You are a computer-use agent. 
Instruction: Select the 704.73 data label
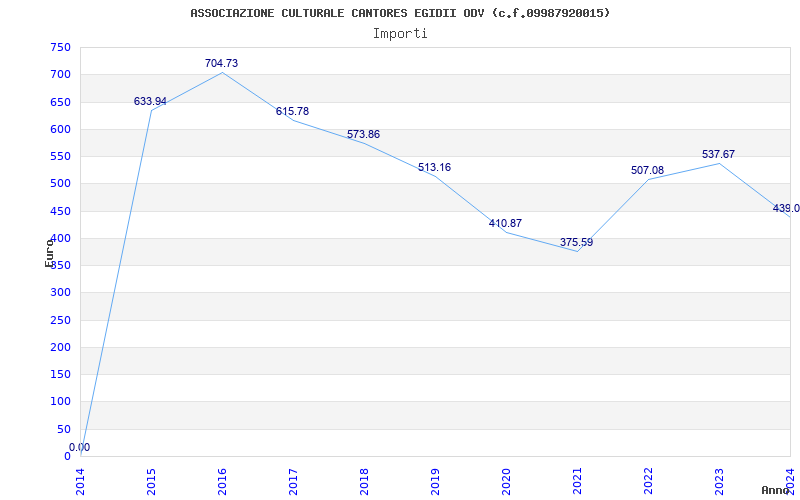pyautogui.click(x=221, y=63)
